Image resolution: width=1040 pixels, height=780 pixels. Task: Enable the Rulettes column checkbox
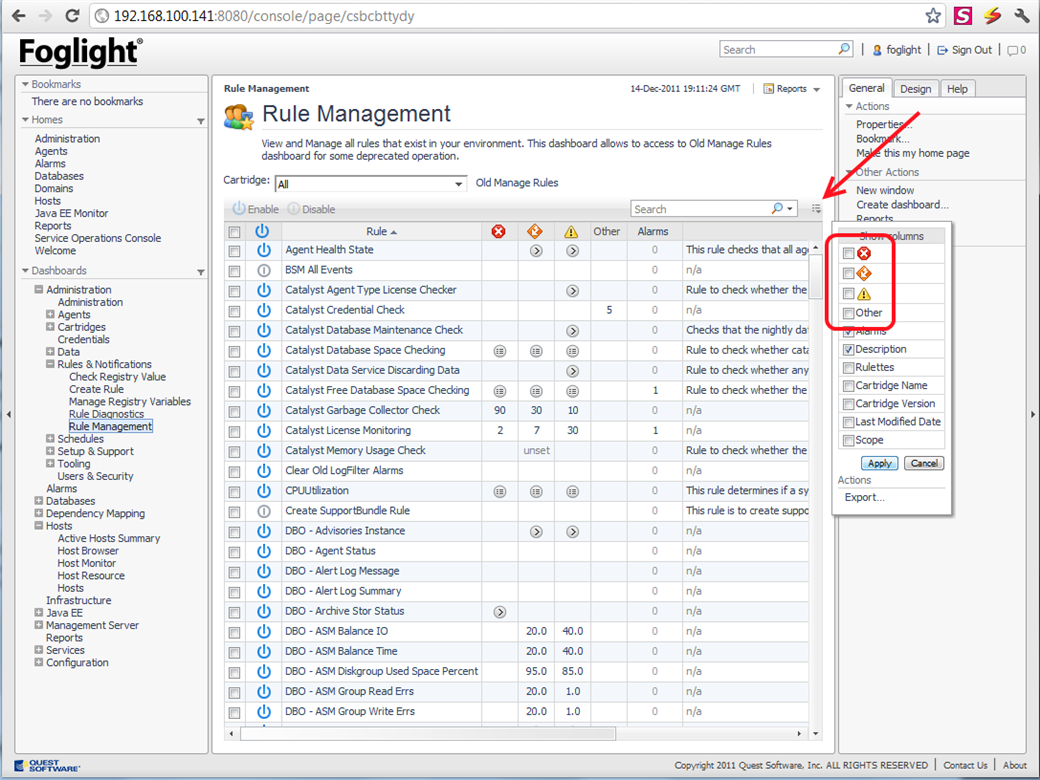coord(848,367)
